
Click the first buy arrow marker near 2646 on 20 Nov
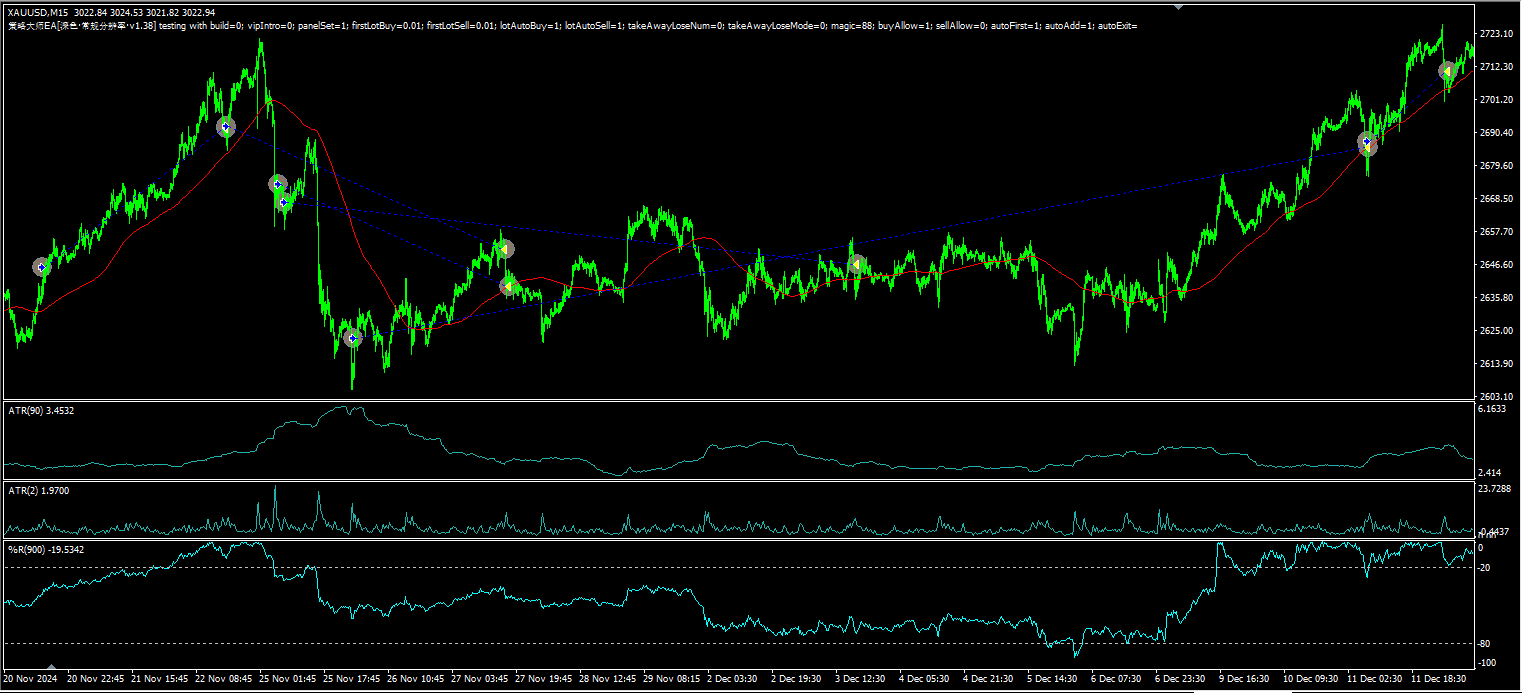[41, 266]
